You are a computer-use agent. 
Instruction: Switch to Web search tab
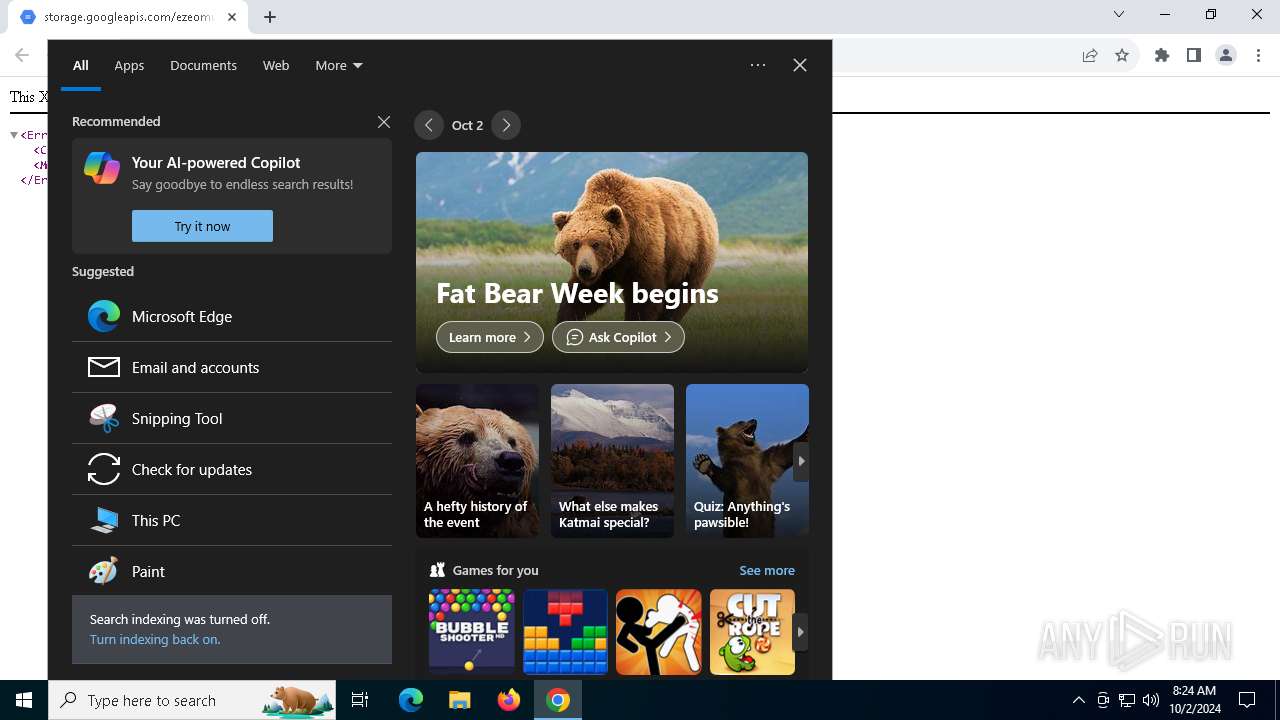pos(276,65)
